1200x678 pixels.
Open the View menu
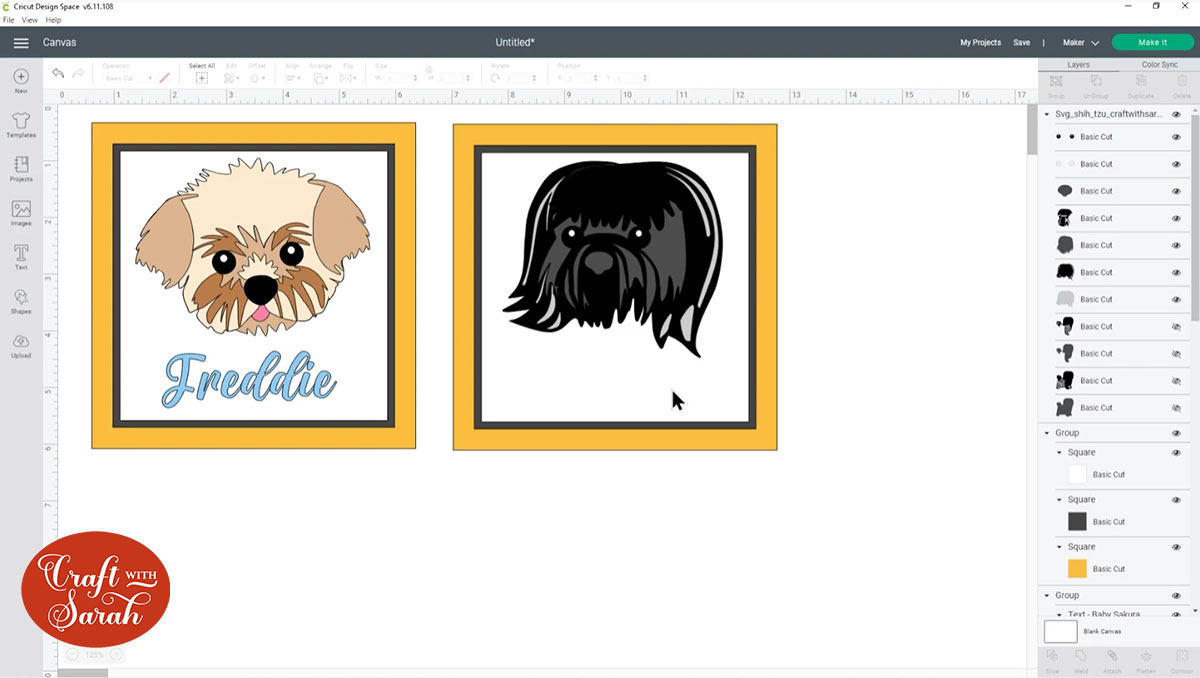pyautogui.click(x=30, y=19)
